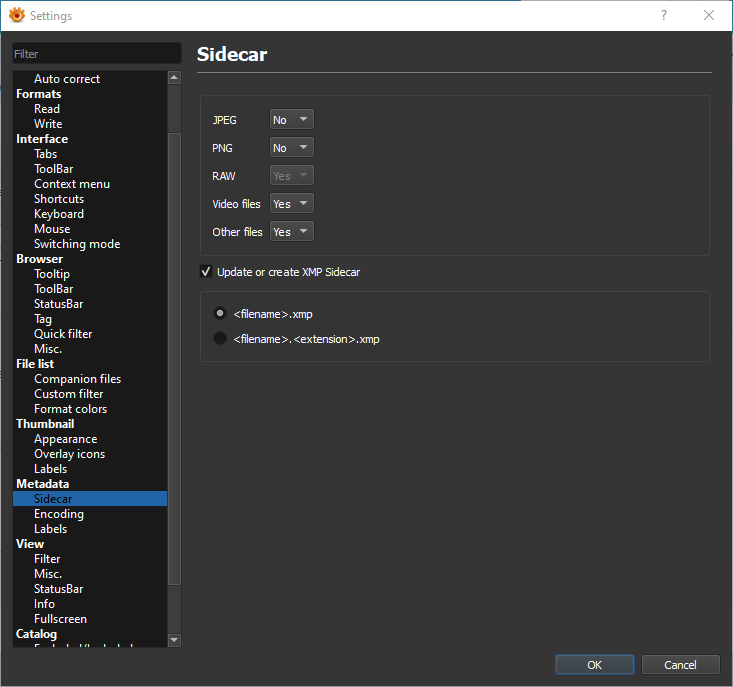Open the Shortcuts settings page

59,199
